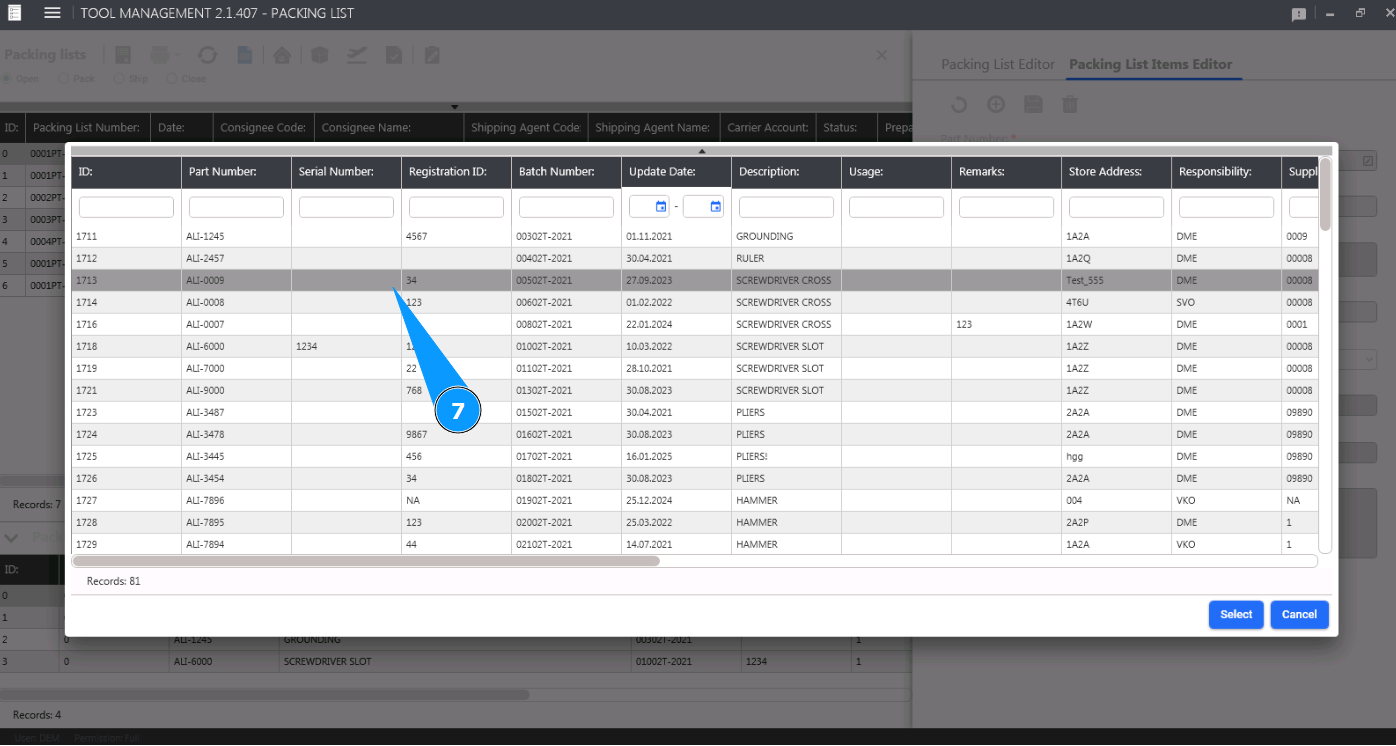The width and height of the screenshot is (1396, 746).
Task: Click the 02102T-2021 batch number cell
Action: click(566, 545)
